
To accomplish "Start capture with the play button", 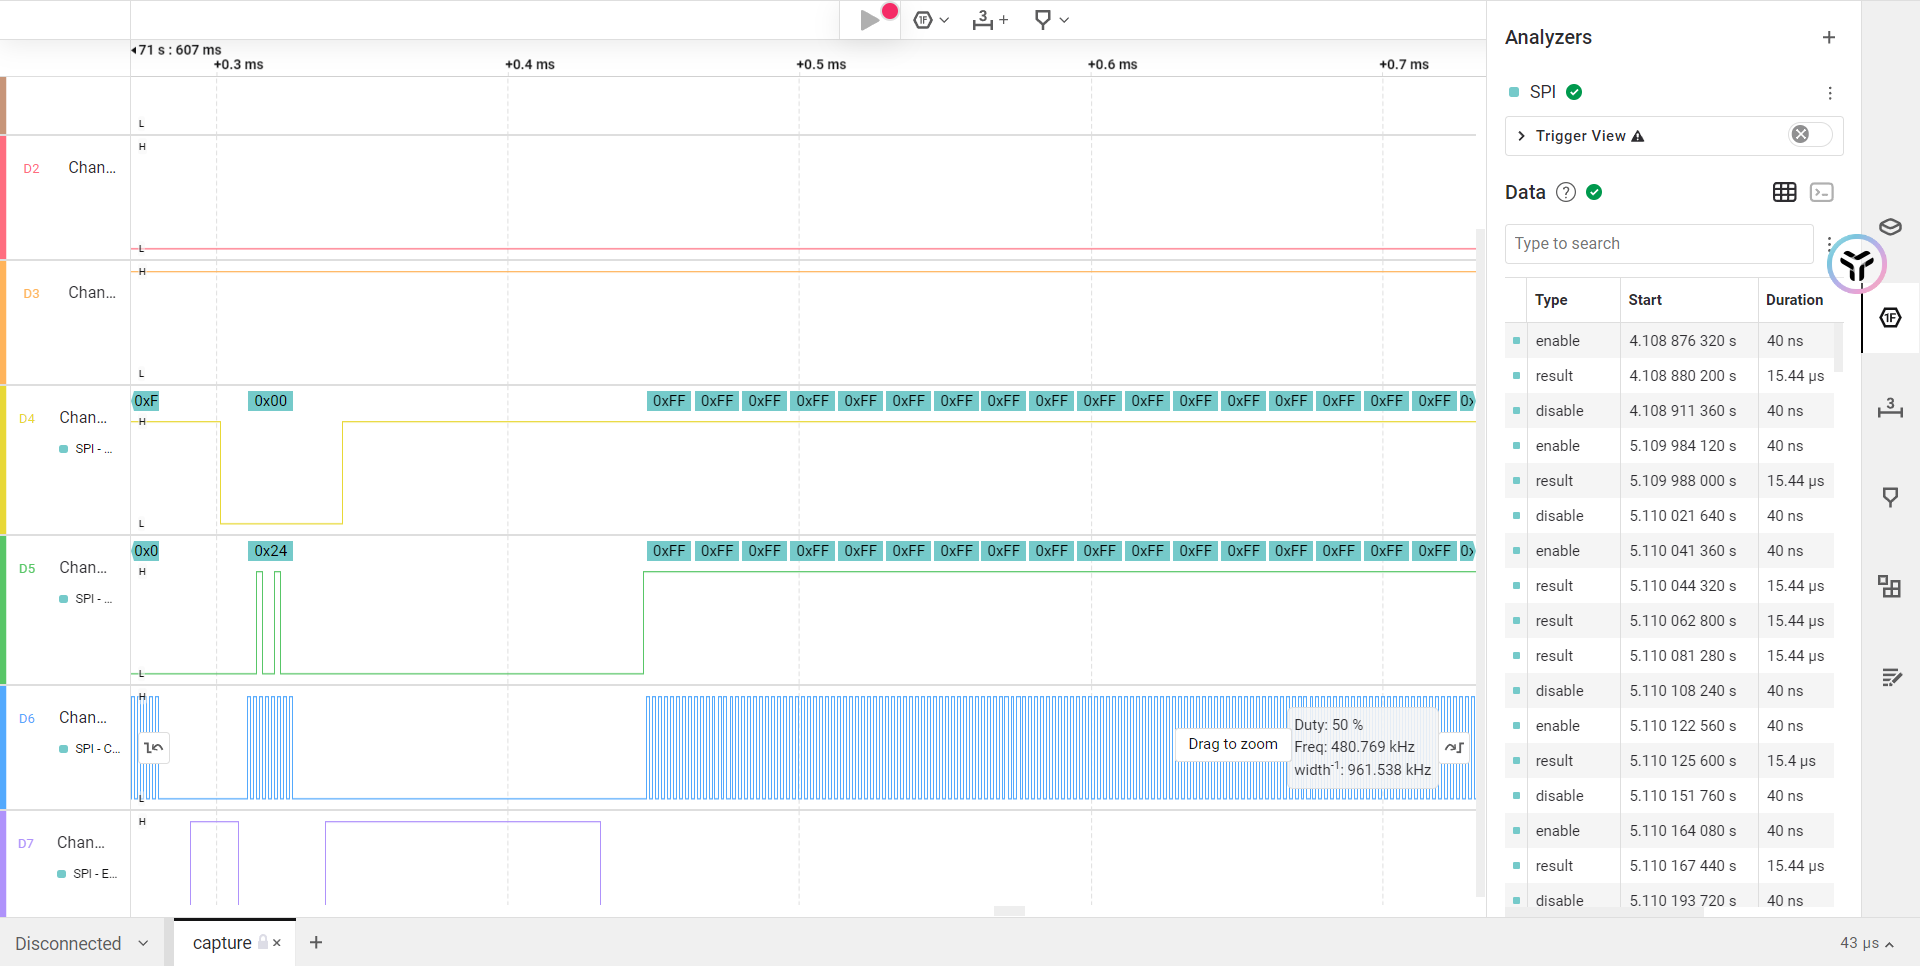I will tap(870, 20).
